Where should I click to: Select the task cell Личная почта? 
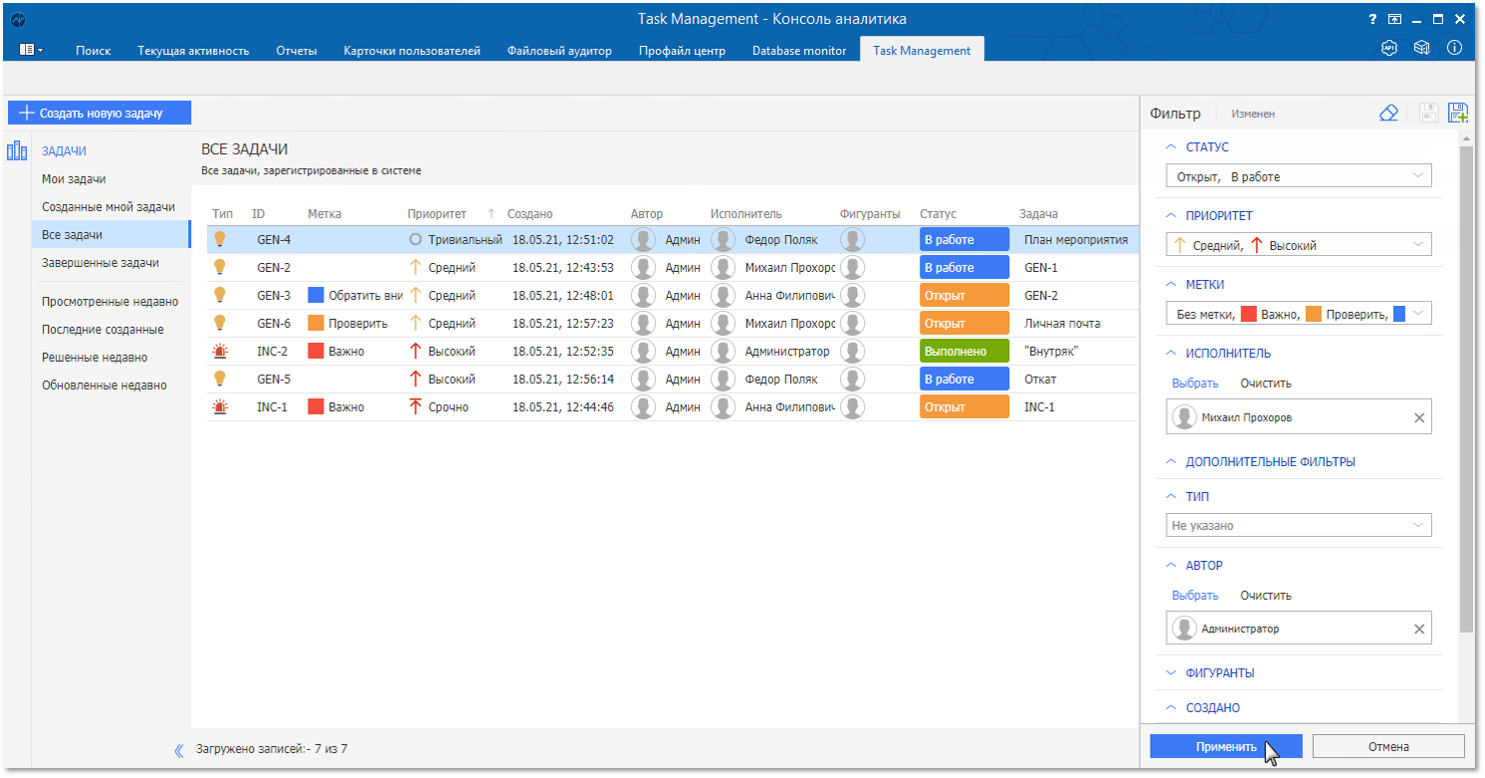(x=1062, y=323)
